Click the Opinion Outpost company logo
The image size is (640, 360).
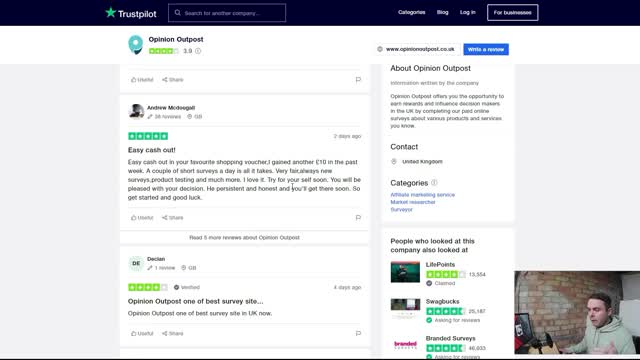pos(136,45)
